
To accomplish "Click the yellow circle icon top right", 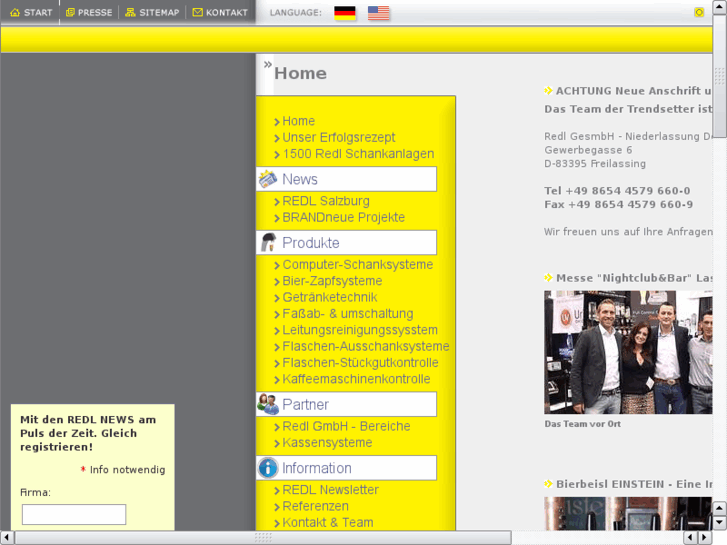I will [699, 13].
